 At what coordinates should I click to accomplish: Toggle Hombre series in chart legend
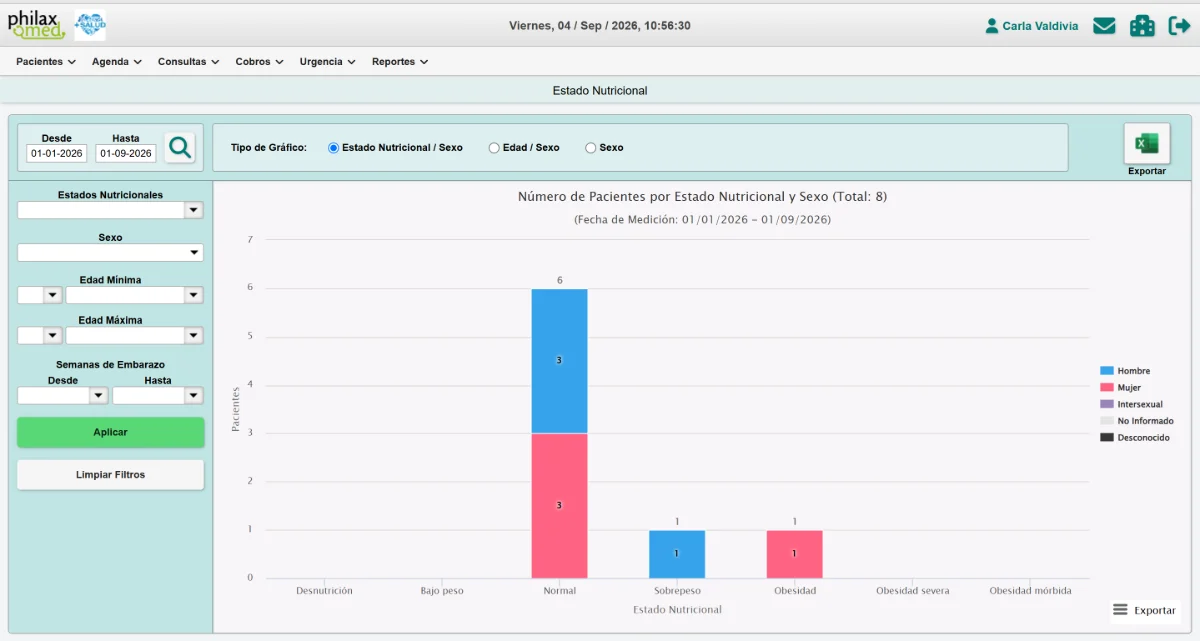tap(1125, 371)
